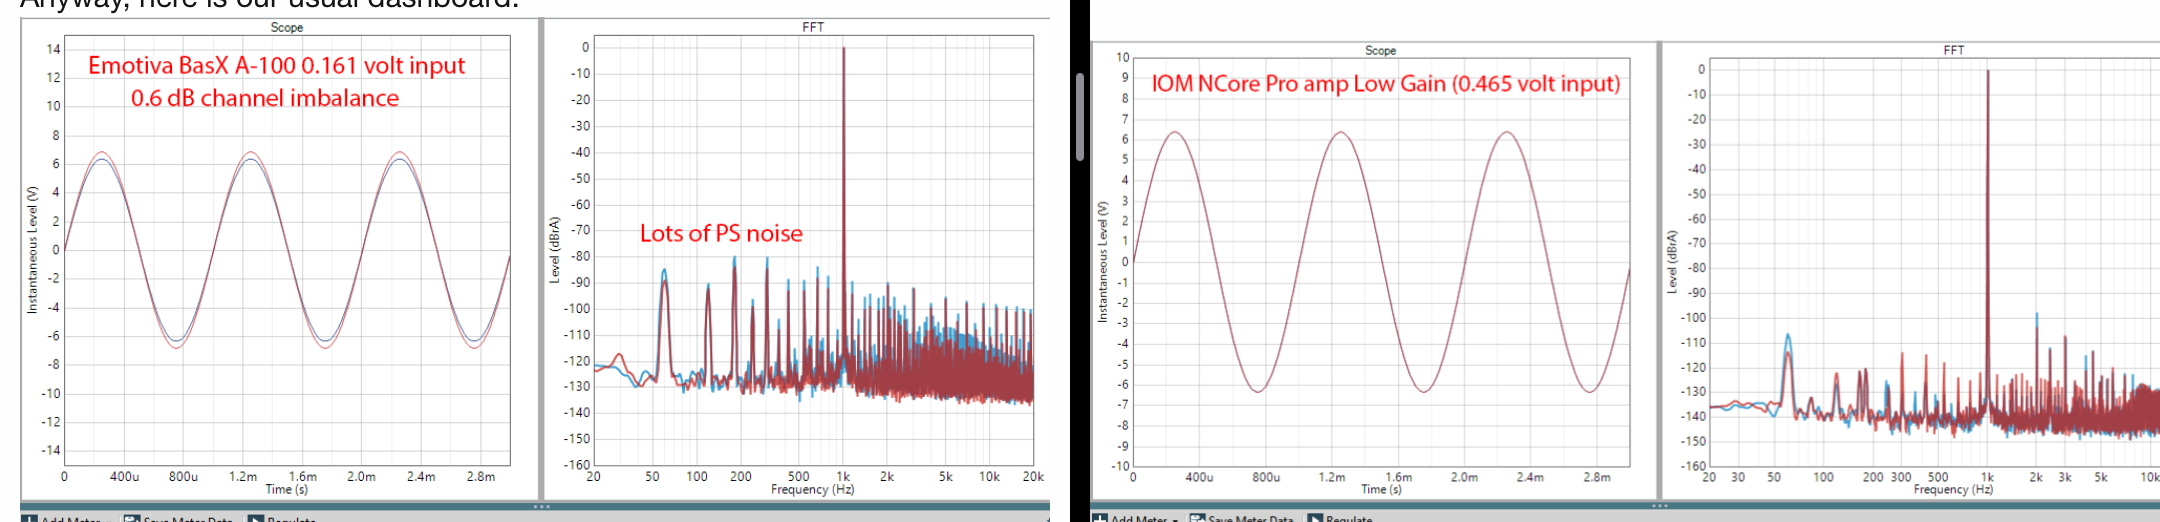Click the Save Meter Data icon in the IOM NCore dashboard

1197,518
